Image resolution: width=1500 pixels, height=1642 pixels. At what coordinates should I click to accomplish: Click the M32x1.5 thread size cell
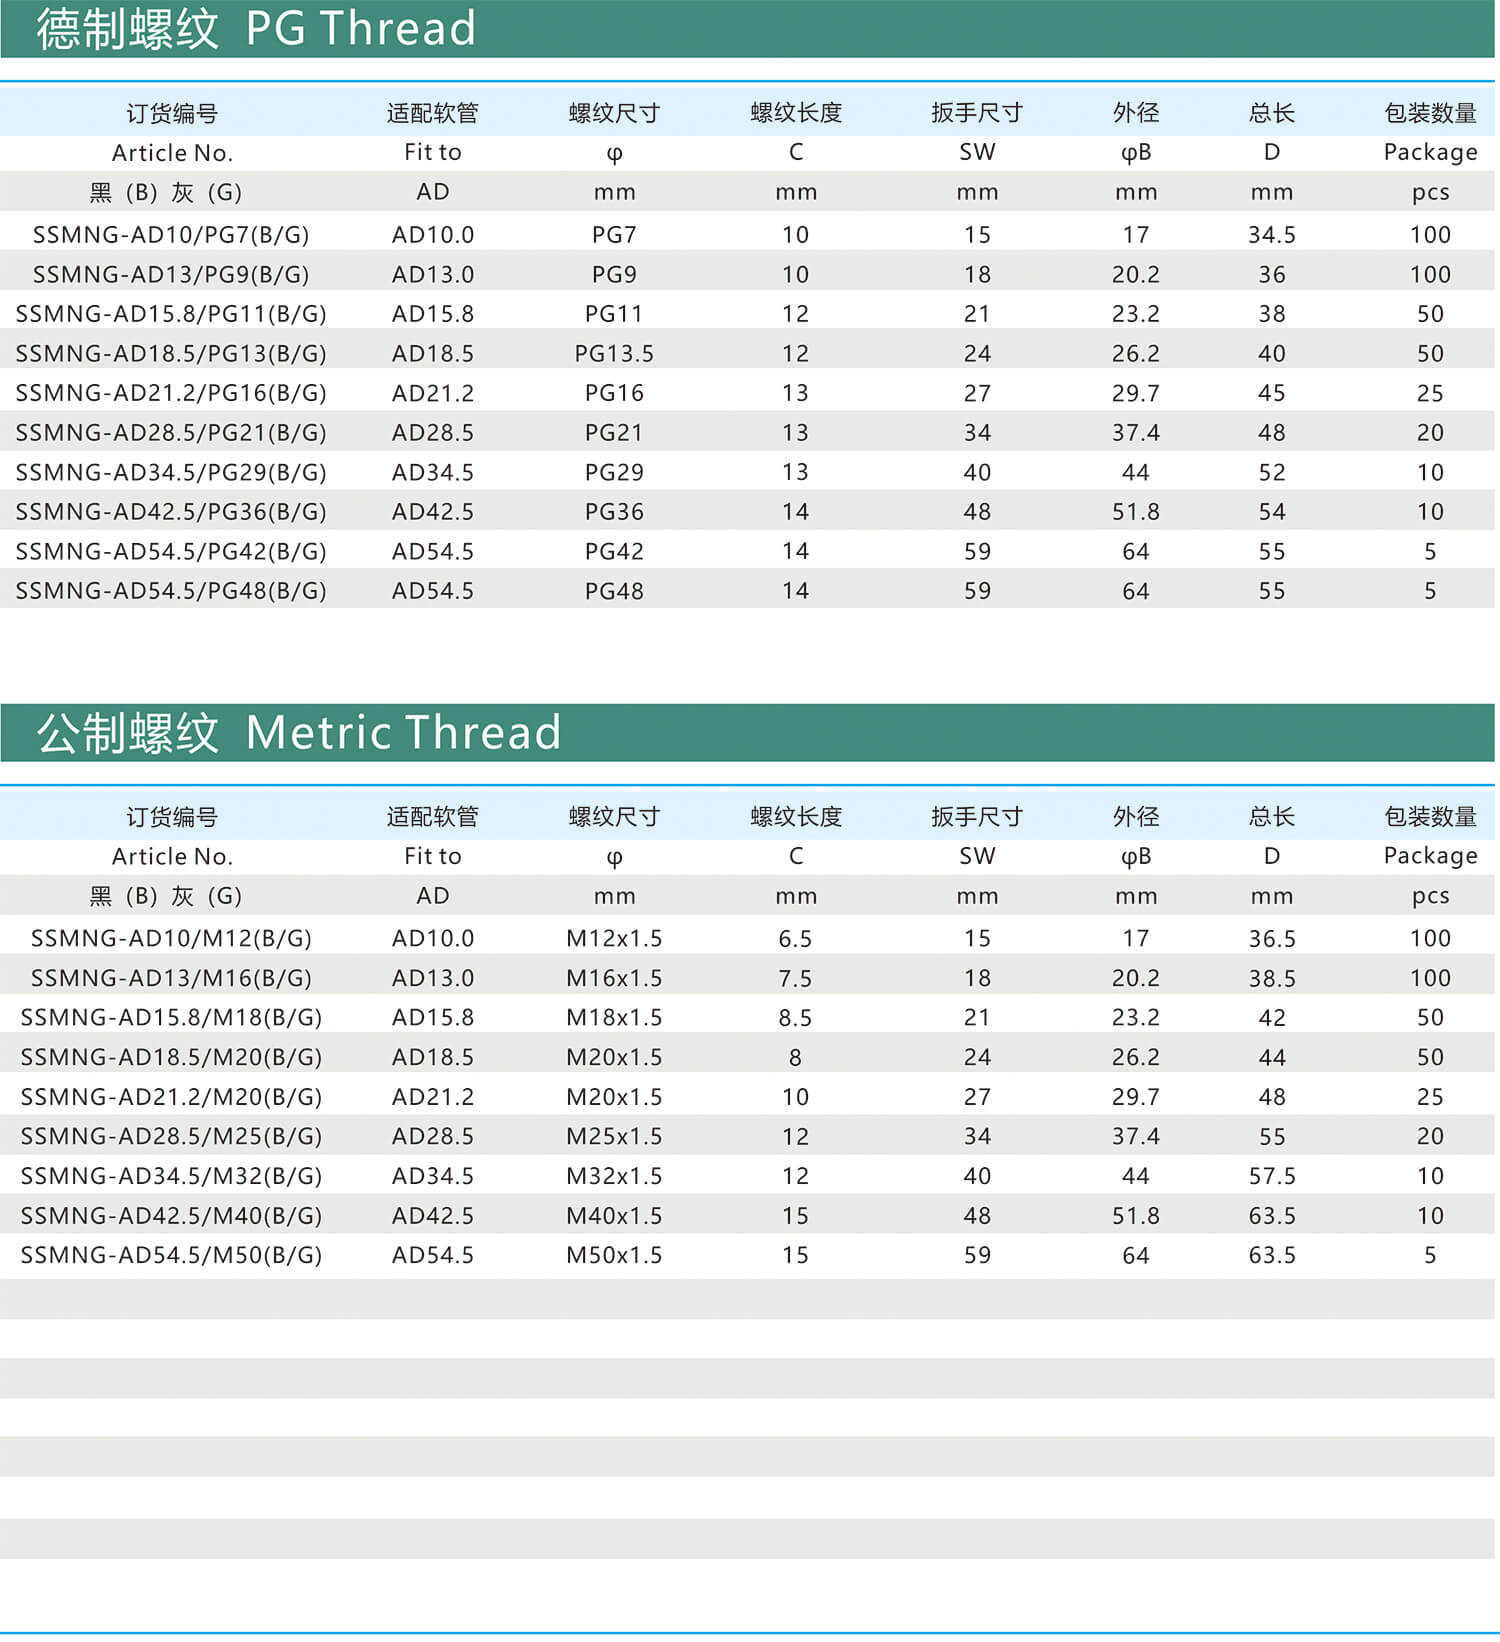pos(614,1176)
